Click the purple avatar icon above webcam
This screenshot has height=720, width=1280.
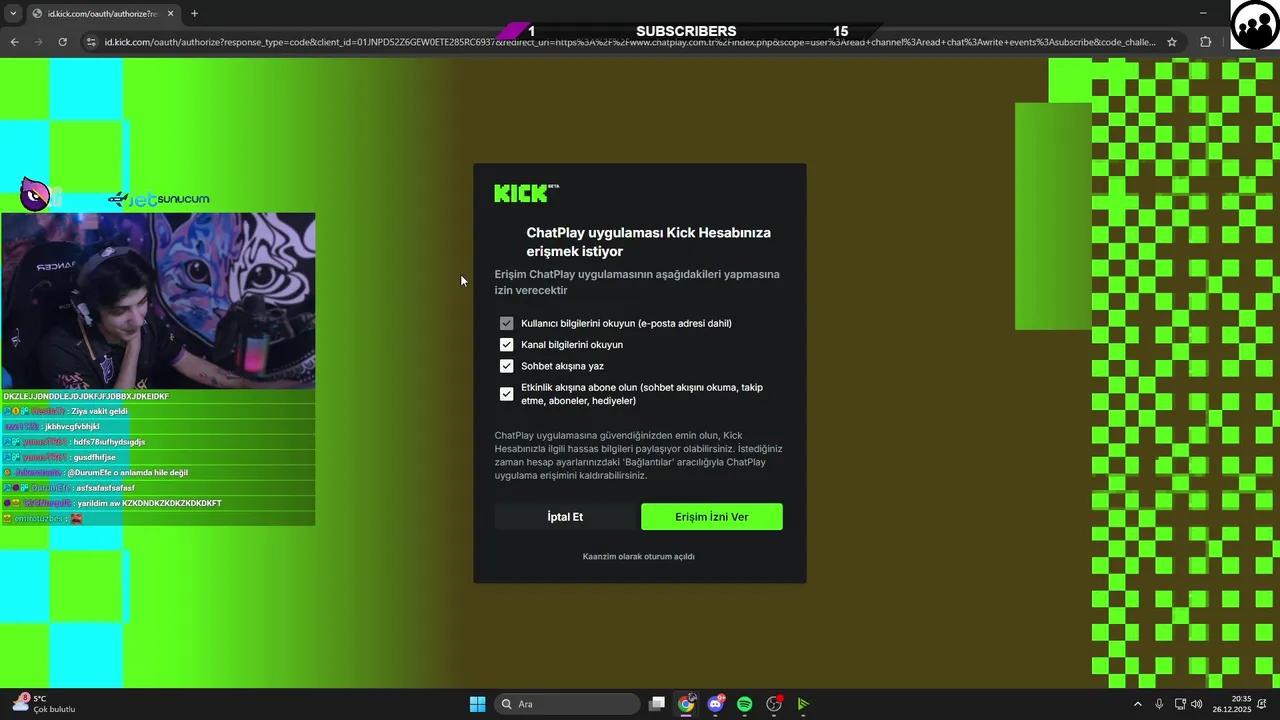pos(34,195)
